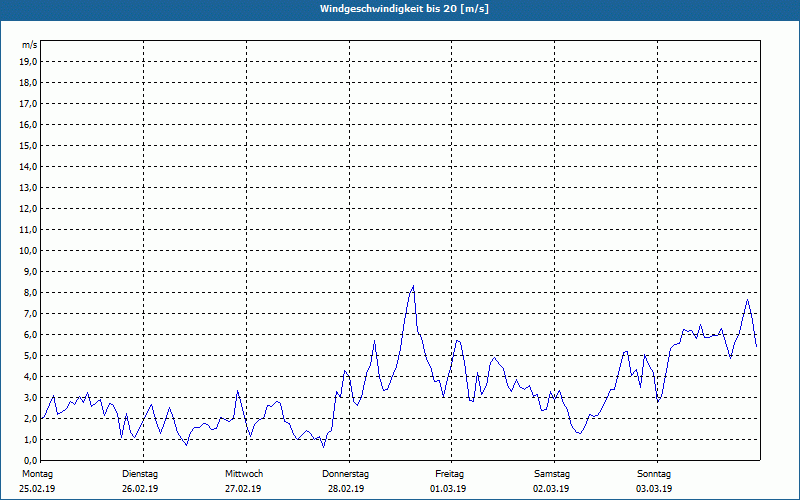Image resolution: width=800 pixels, height=500 pixels.
Task: Select the 'Montag' day label
Action: click(37, 474)
